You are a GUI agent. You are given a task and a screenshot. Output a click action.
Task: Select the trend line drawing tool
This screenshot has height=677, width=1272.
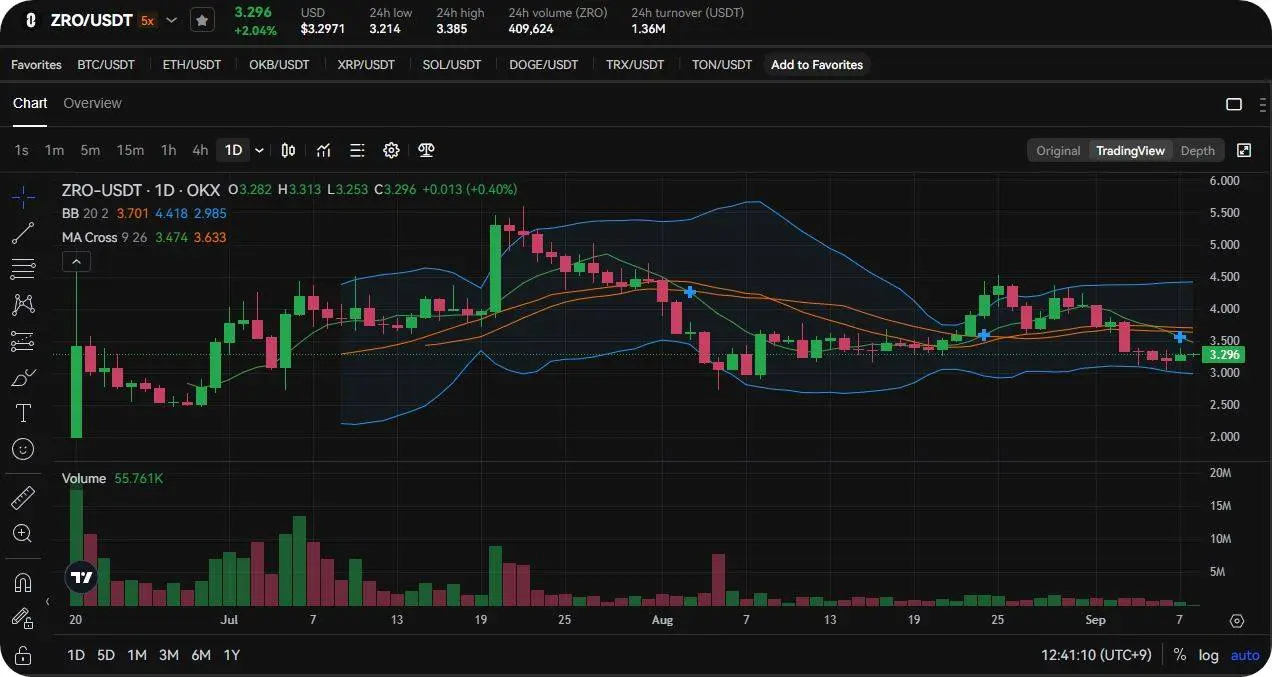pos(23,233)
